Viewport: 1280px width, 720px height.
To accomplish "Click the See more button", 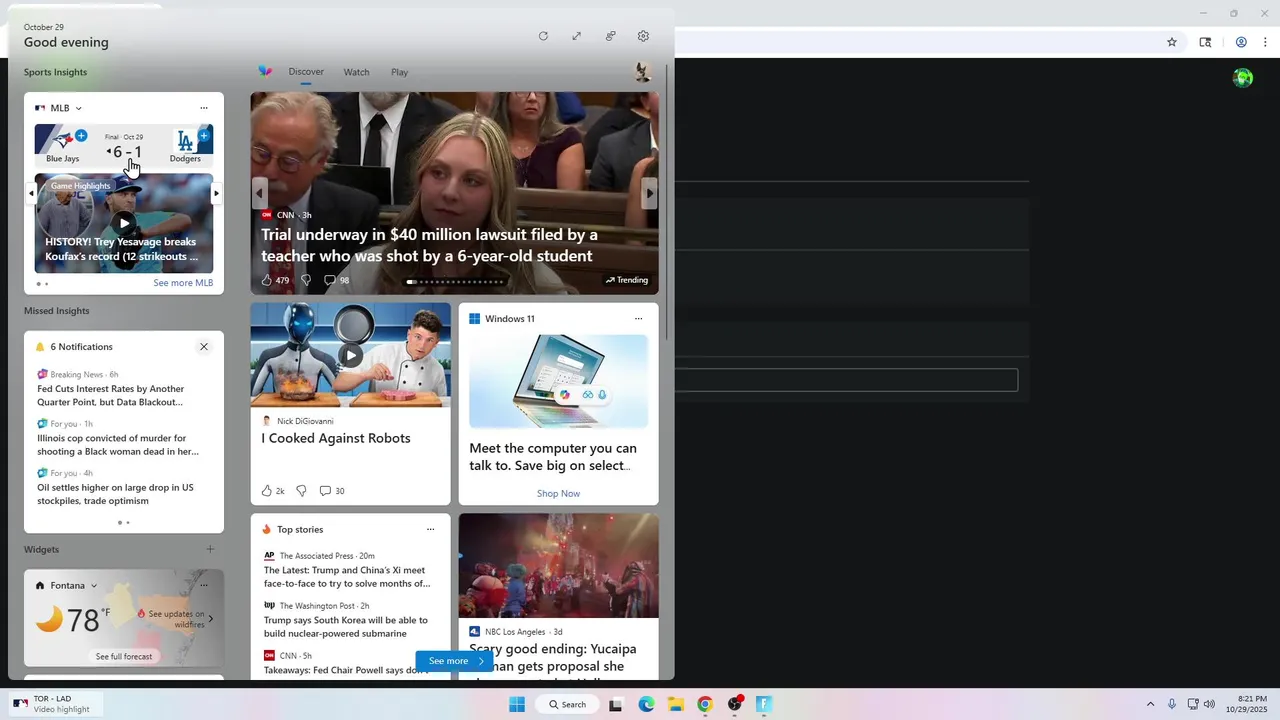I will tap(455, 661).
